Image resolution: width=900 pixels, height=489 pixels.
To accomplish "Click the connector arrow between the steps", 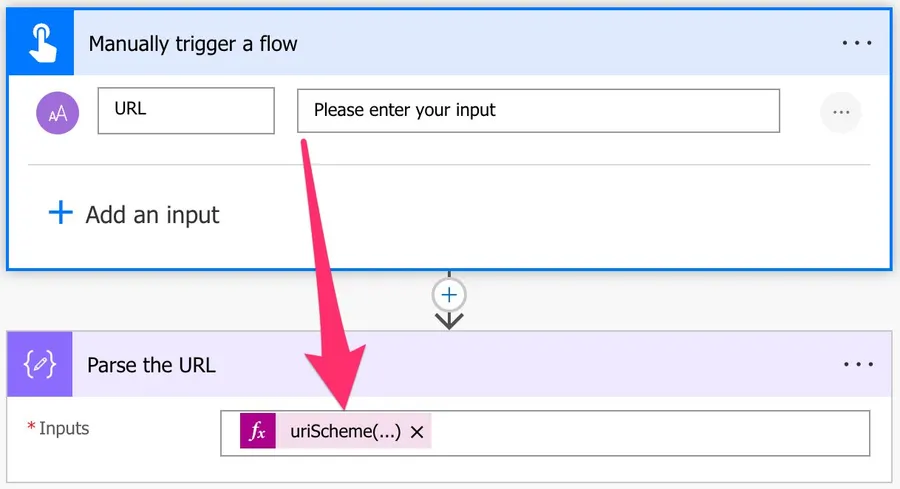I will 449,320.
